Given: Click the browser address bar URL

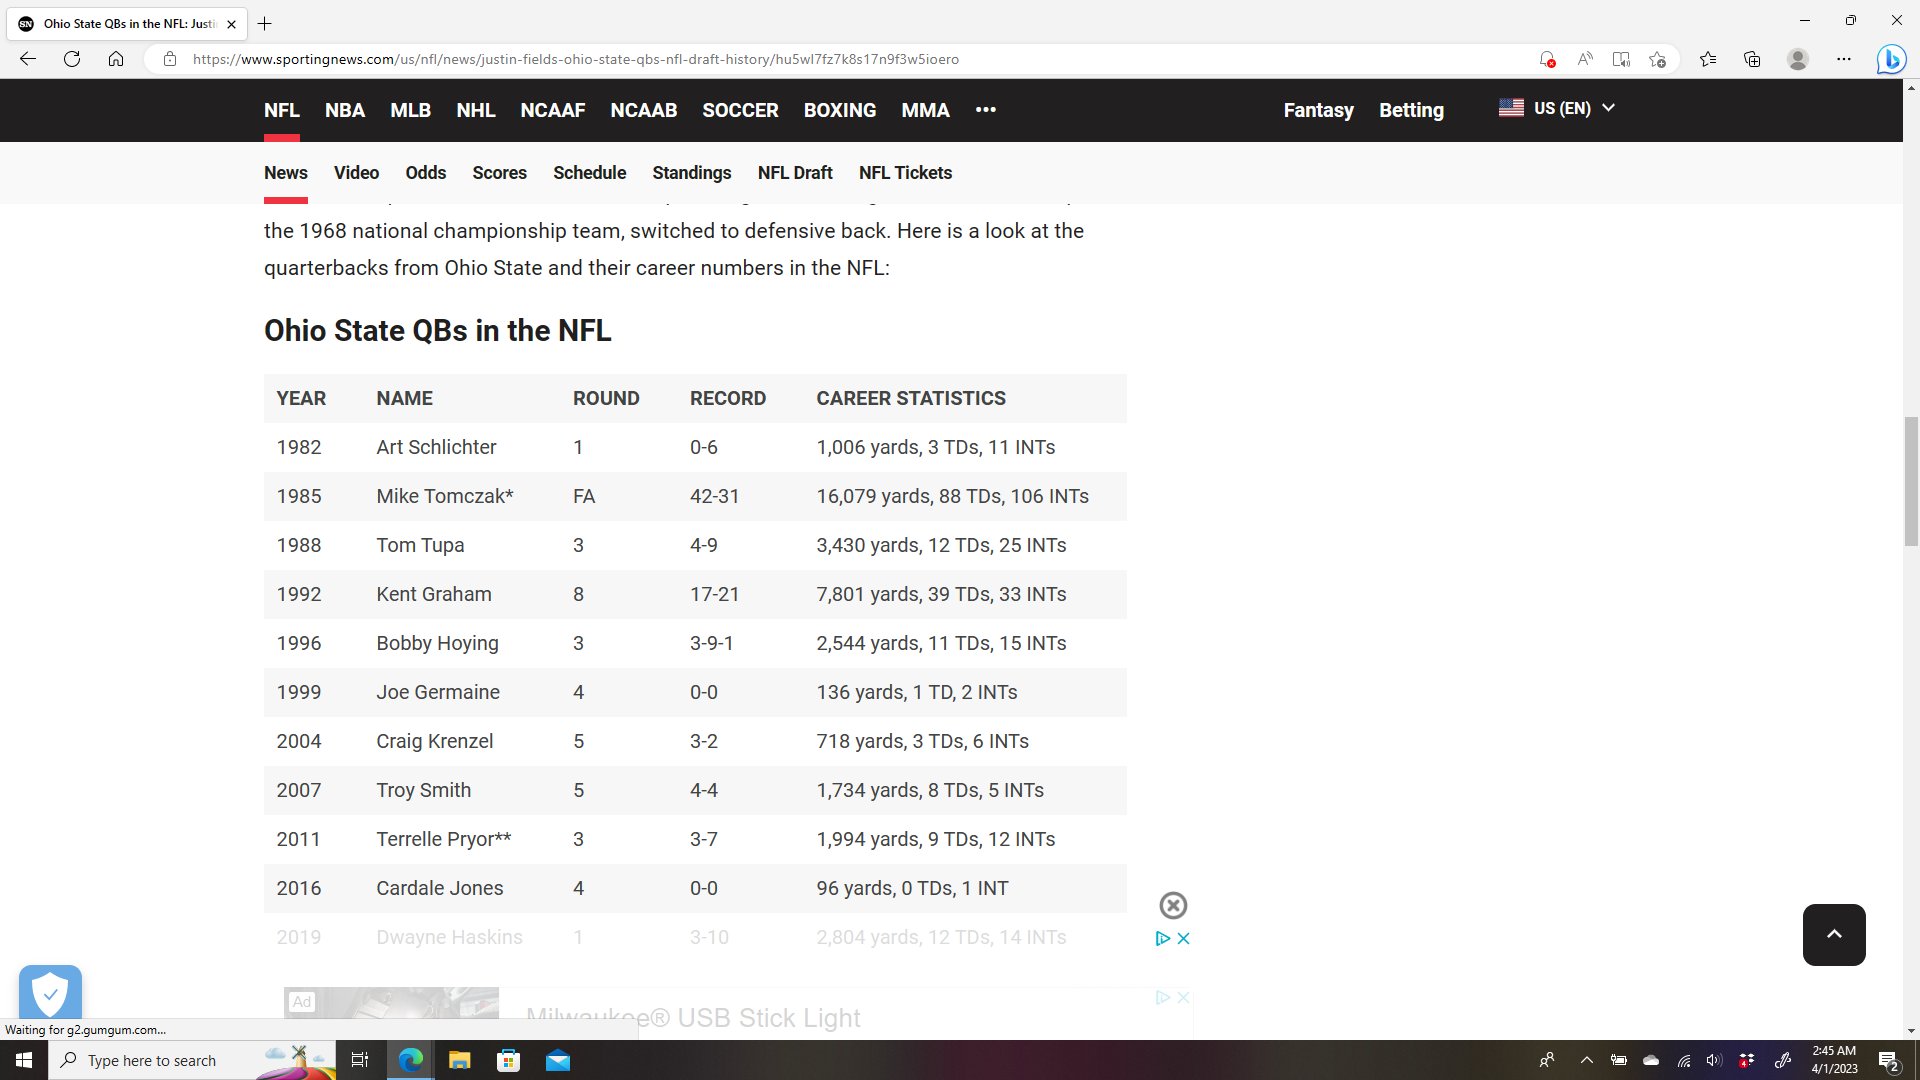Looking at the screenshot, I should point(576,59).
